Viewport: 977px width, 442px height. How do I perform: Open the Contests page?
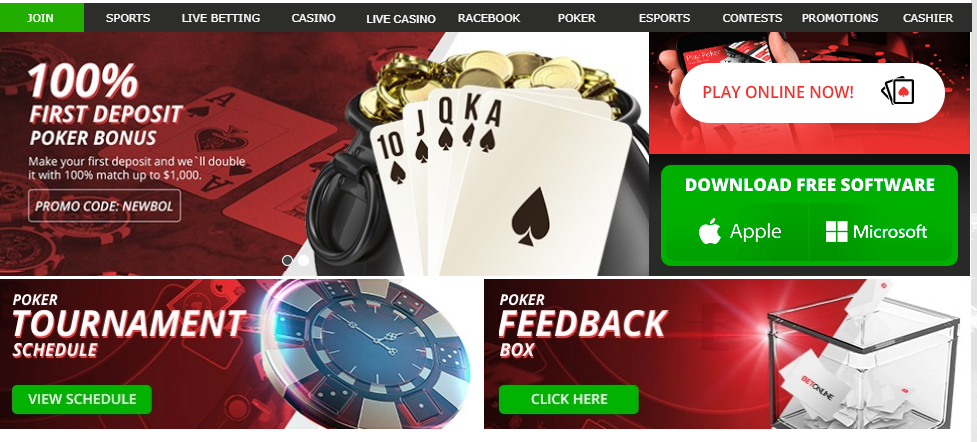click(x=752, y=18)
